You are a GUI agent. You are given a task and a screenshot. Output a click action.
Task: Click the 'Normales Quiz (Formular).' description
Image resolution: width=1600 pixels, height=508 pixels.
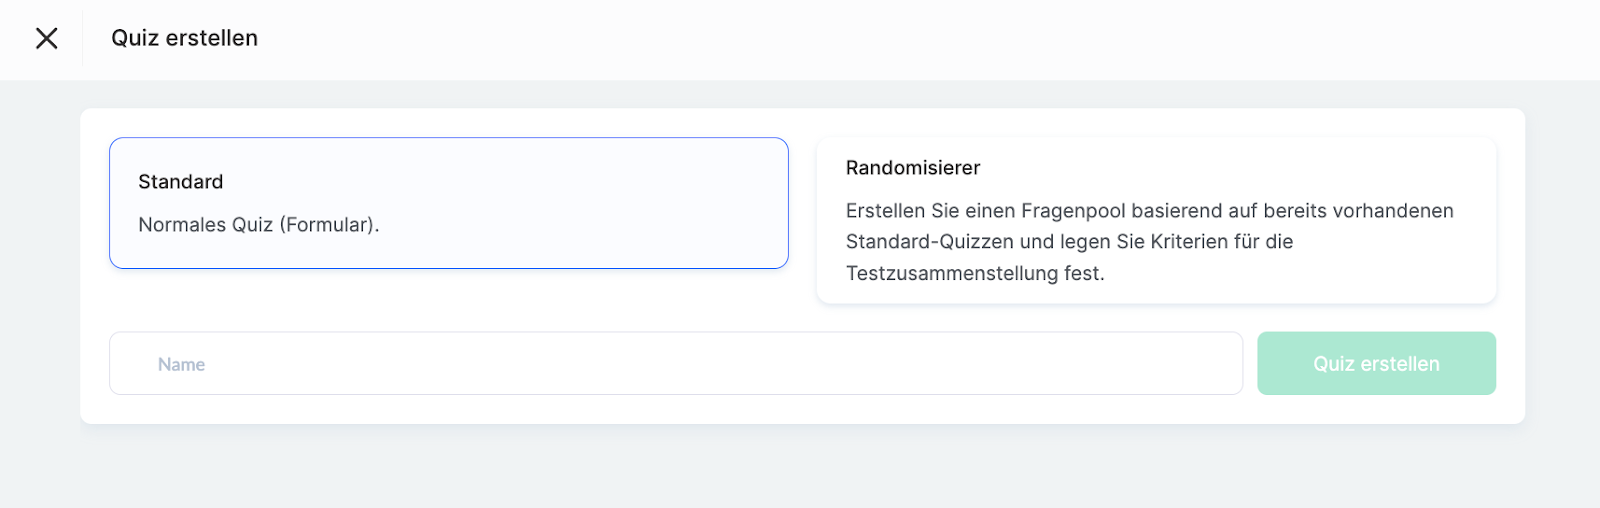point(258,225)
